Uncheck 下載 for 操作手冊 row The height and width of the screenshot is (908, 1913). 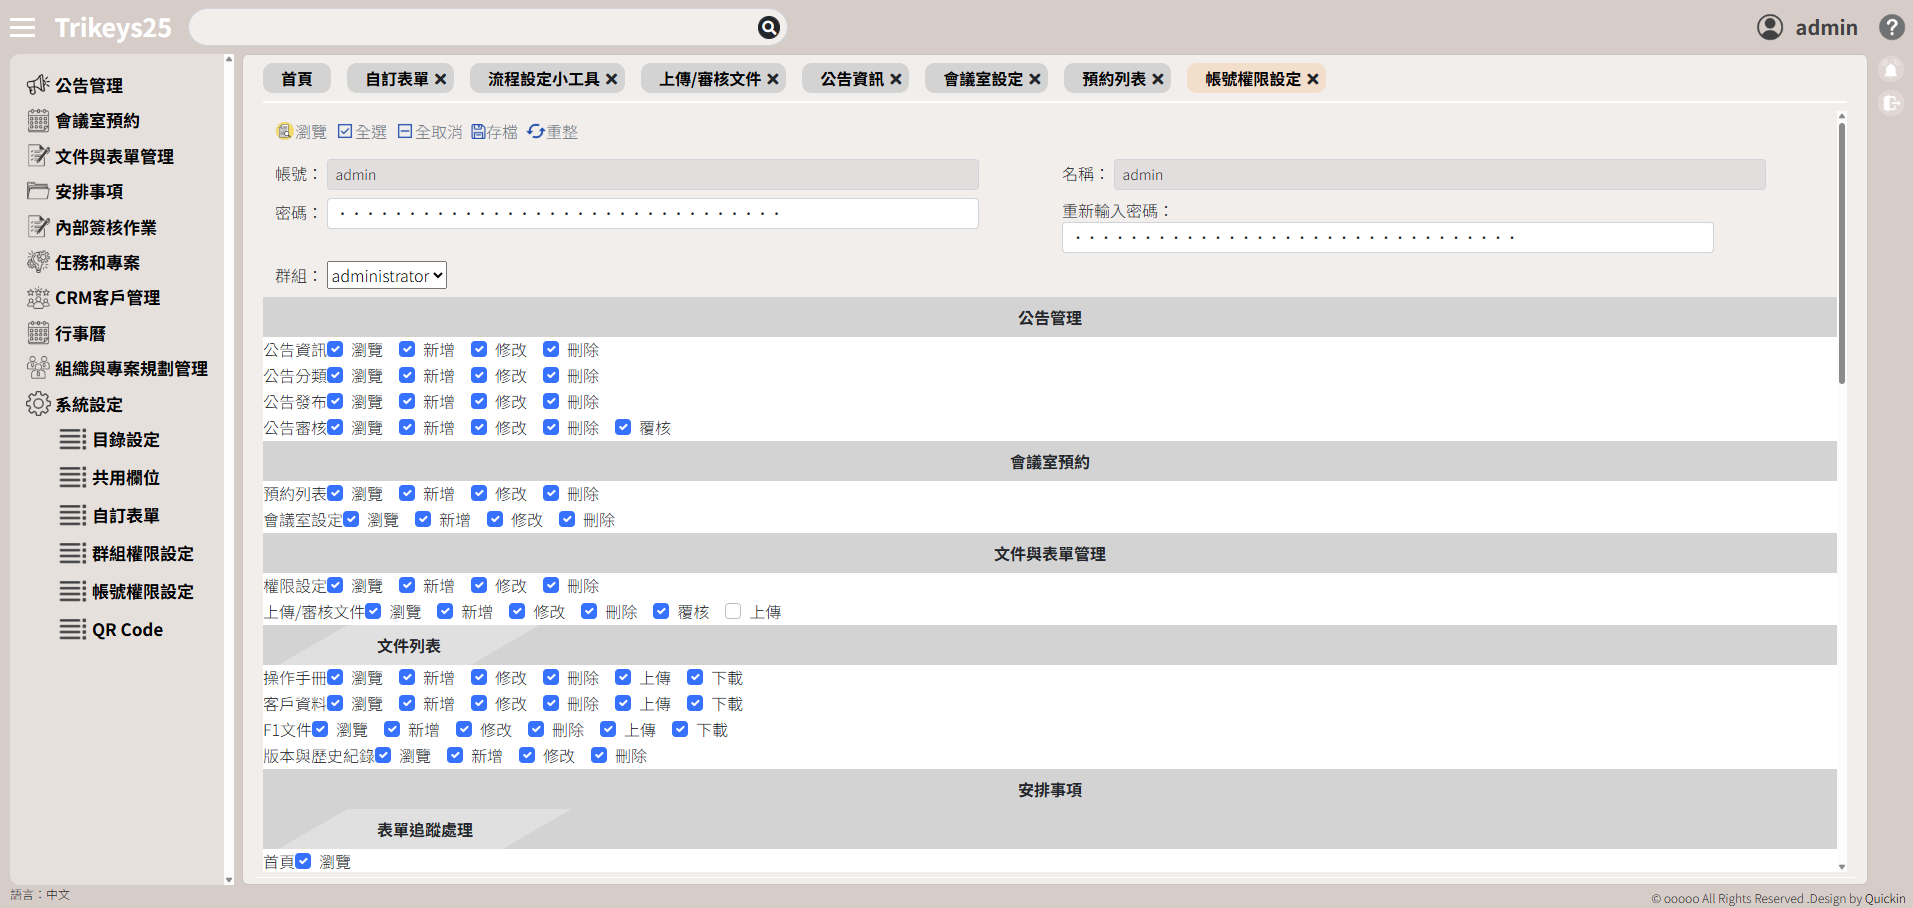click(x=695, y=677)
